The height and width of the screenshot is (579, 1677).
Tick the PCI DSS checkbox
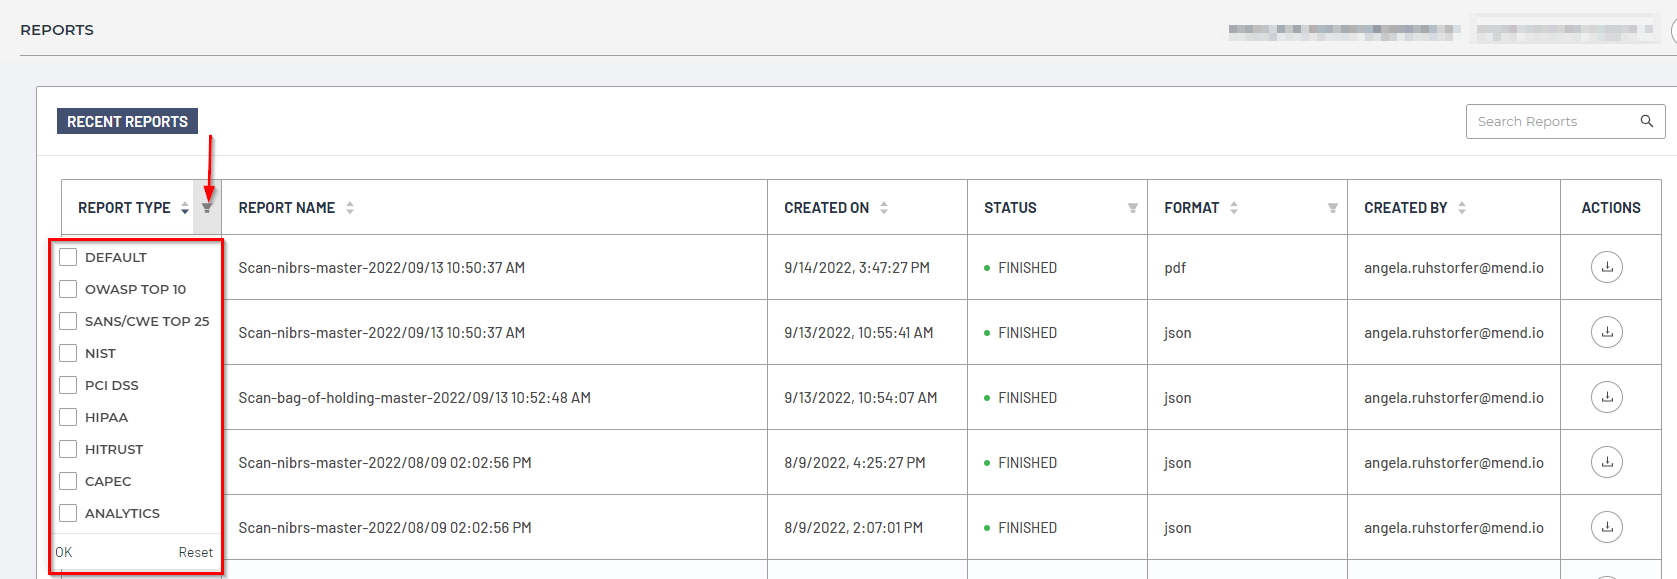tap(68, 385)
